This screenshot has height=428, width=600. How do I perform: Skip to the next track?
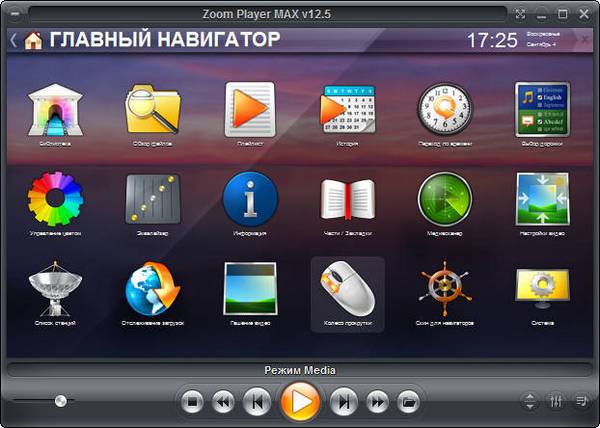coord(344,402)
